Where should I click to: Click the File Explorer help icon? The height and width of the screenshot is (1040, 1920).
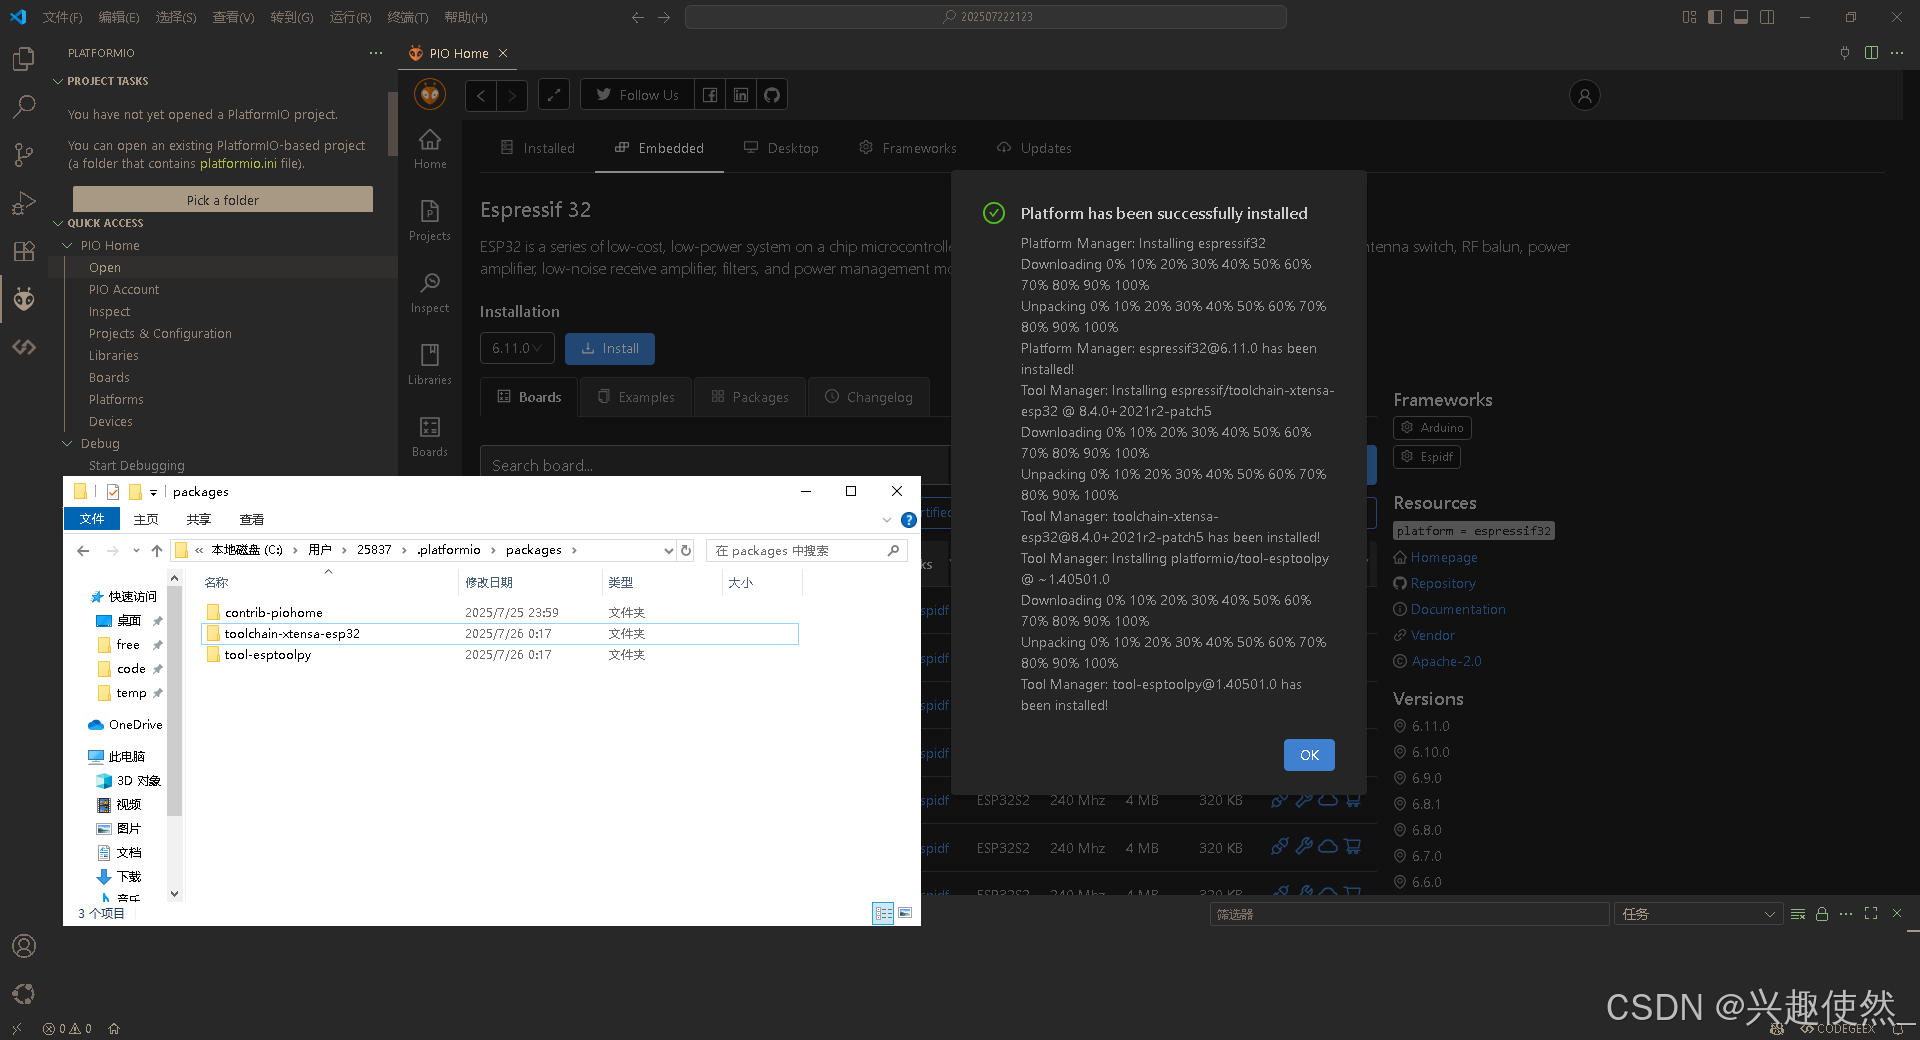click(x=908, y=520)
